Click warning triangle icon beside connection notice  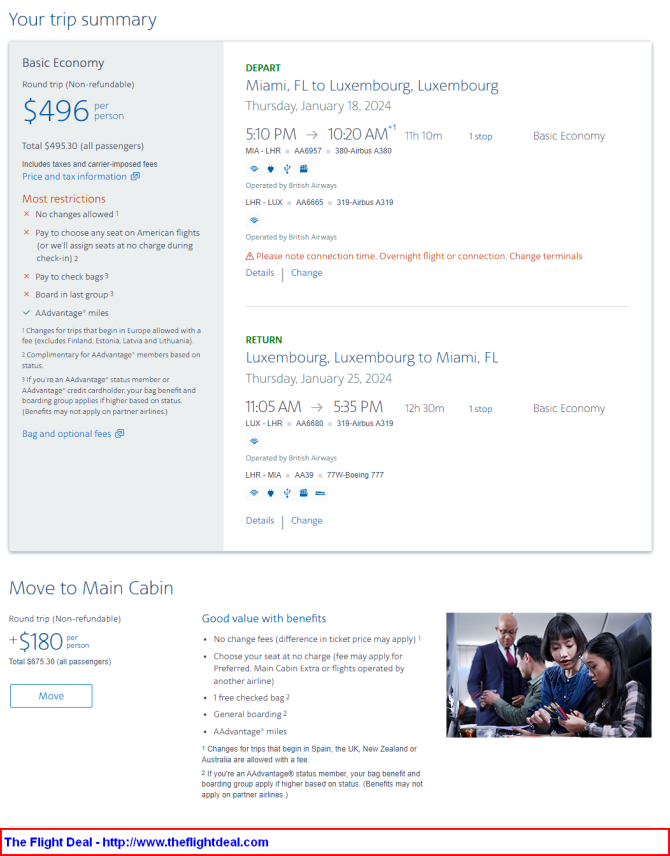[x=250, y=256]
